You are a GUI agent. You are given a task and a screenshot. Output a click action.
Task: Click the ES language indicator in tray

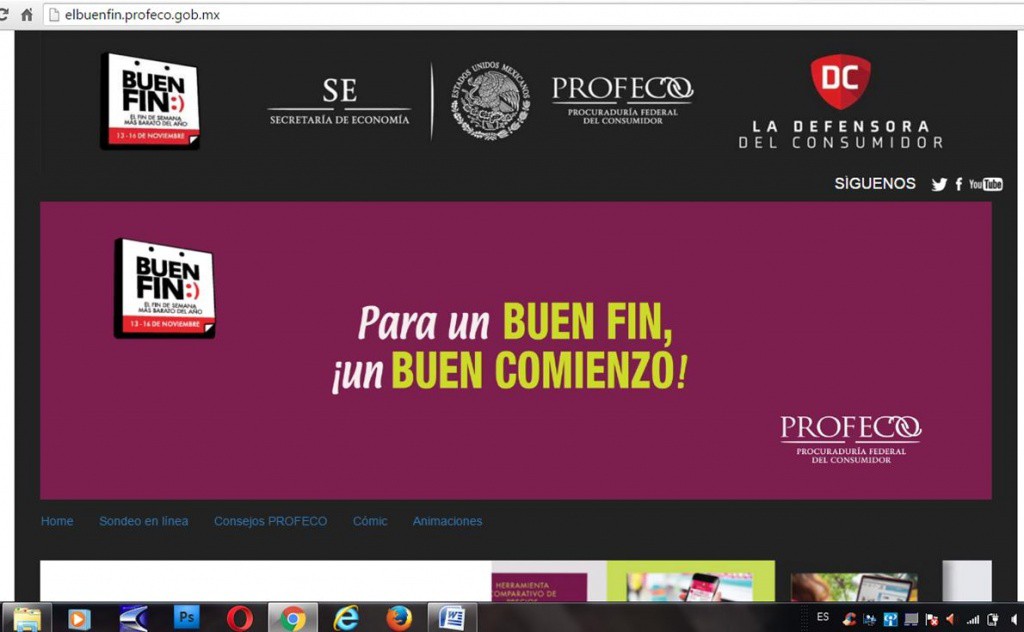pyautogui.click(x=823, y=616)
